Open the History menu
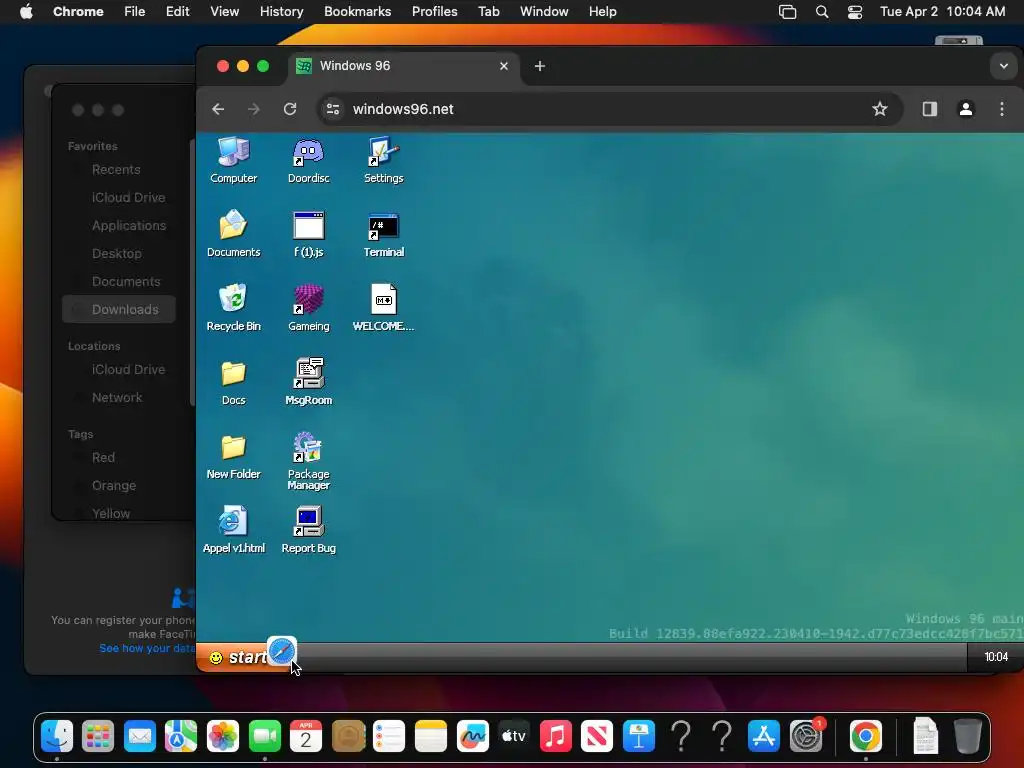This screenshot has width=1024, height=768. [x=281, y=12]
